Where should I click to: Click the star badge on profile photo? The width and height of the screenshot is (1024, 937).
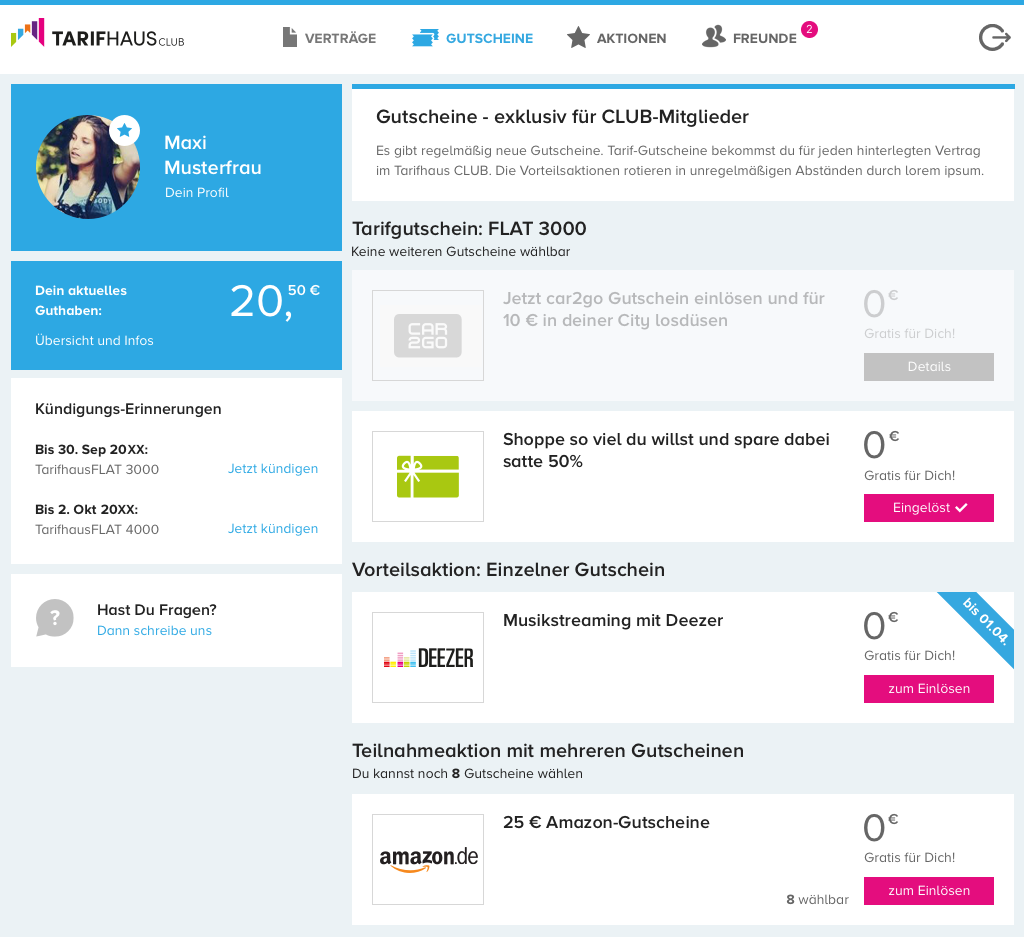pos(124,130)
